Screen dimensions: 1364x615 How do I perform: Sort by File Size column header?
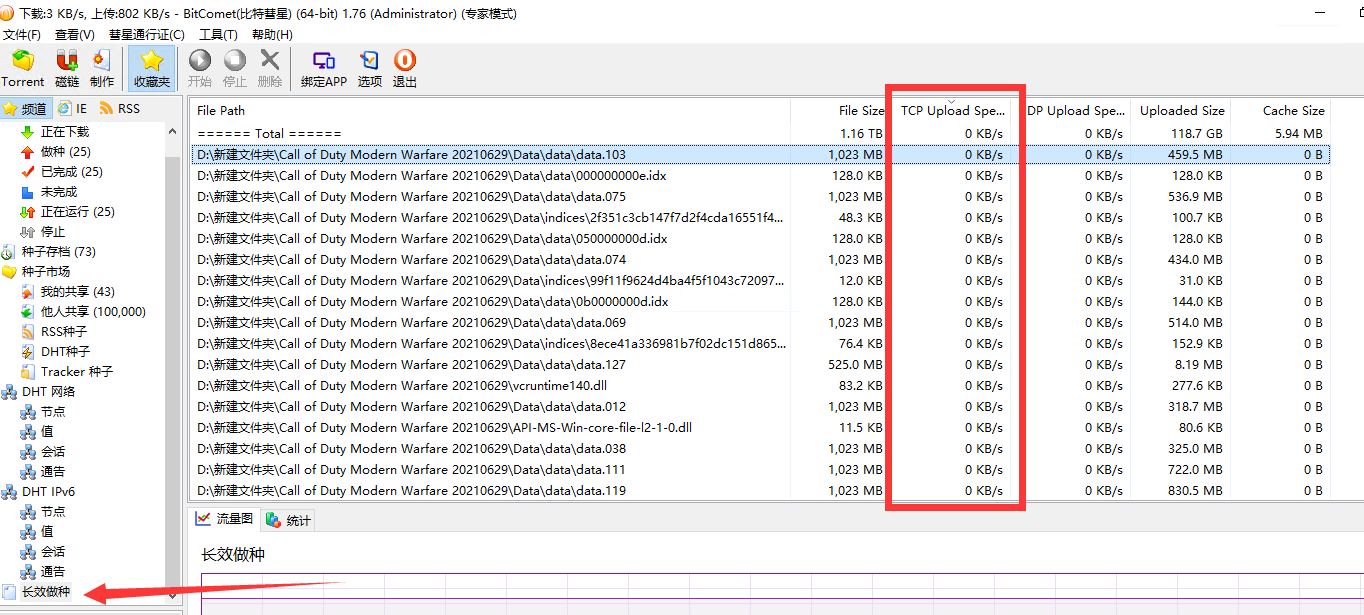point(840,111)
